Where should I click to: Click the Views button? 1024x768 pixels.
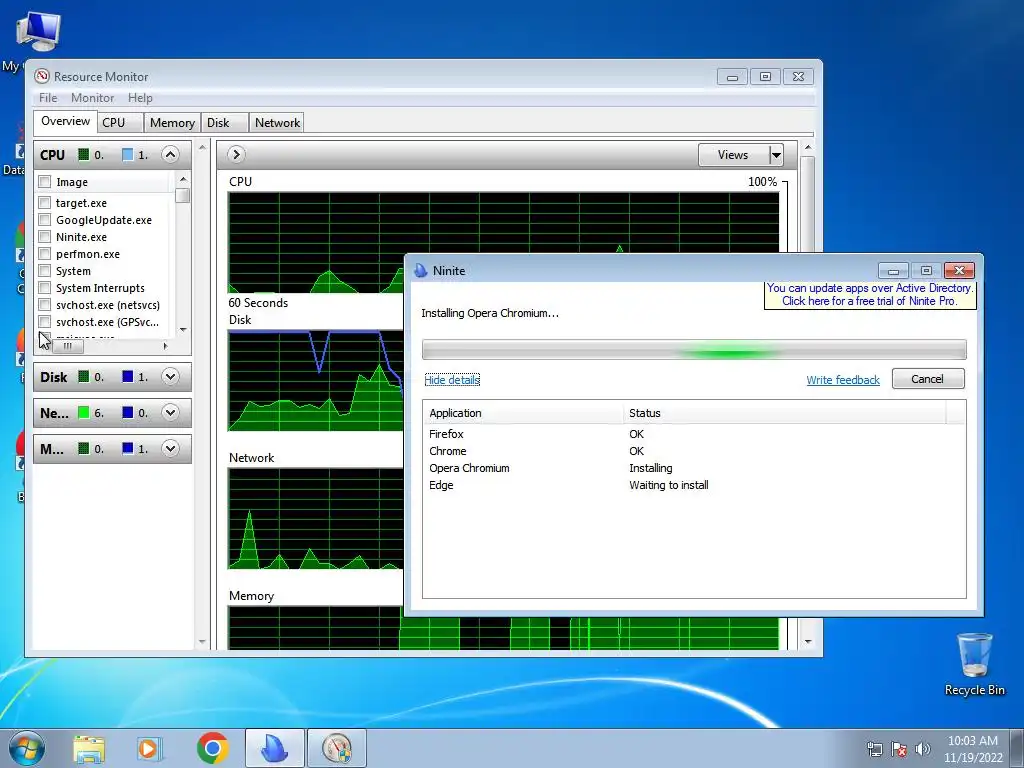733,155
